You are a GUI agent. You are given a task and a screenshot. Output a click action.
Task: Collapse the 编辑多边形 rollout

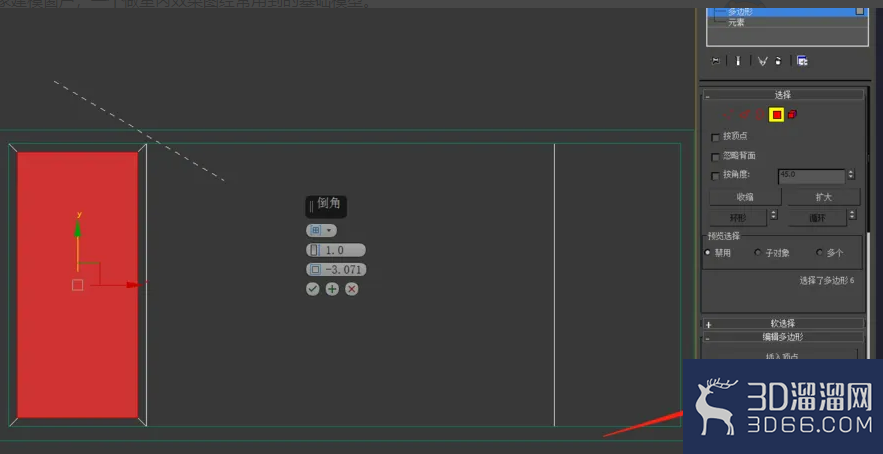pos(783,337)
